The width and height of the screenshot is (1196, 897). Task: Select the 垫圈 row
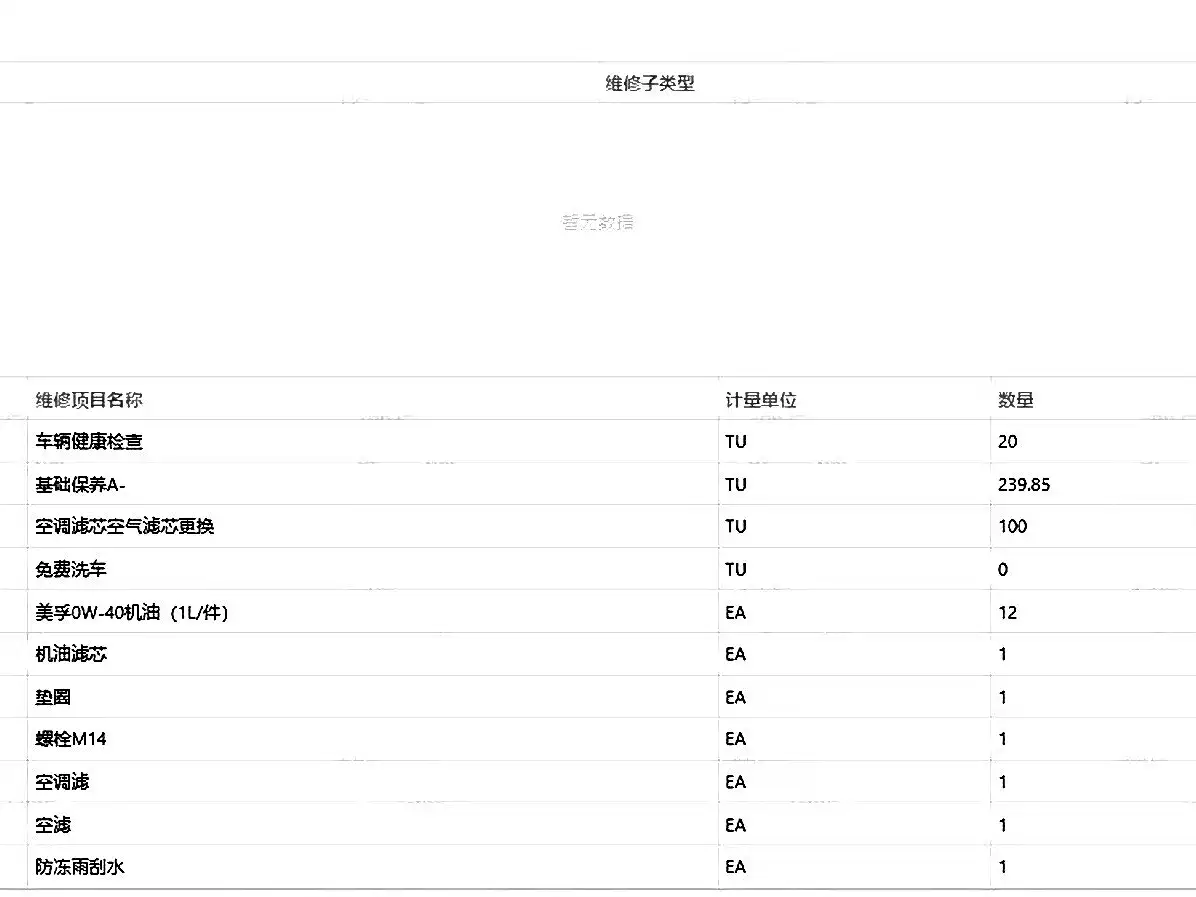coord(598,696)
